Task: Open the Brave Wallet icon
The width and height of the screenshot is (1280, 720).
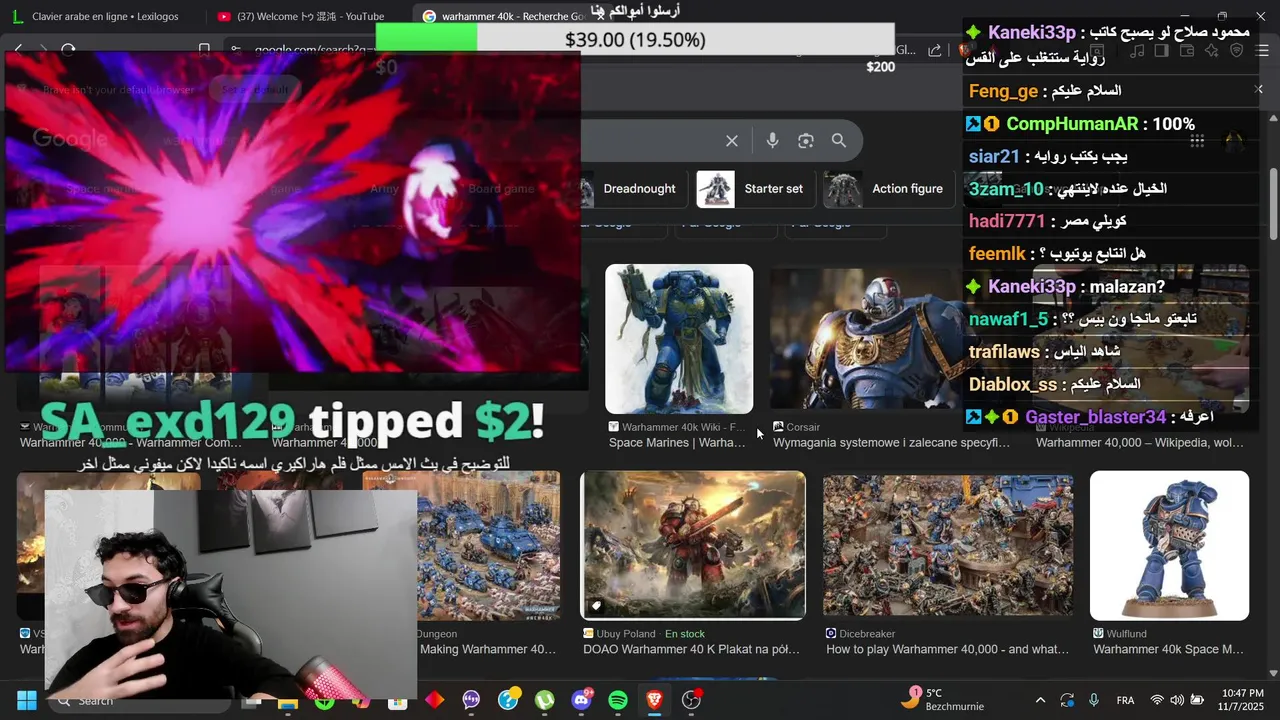Action: tap(1187, 50)
